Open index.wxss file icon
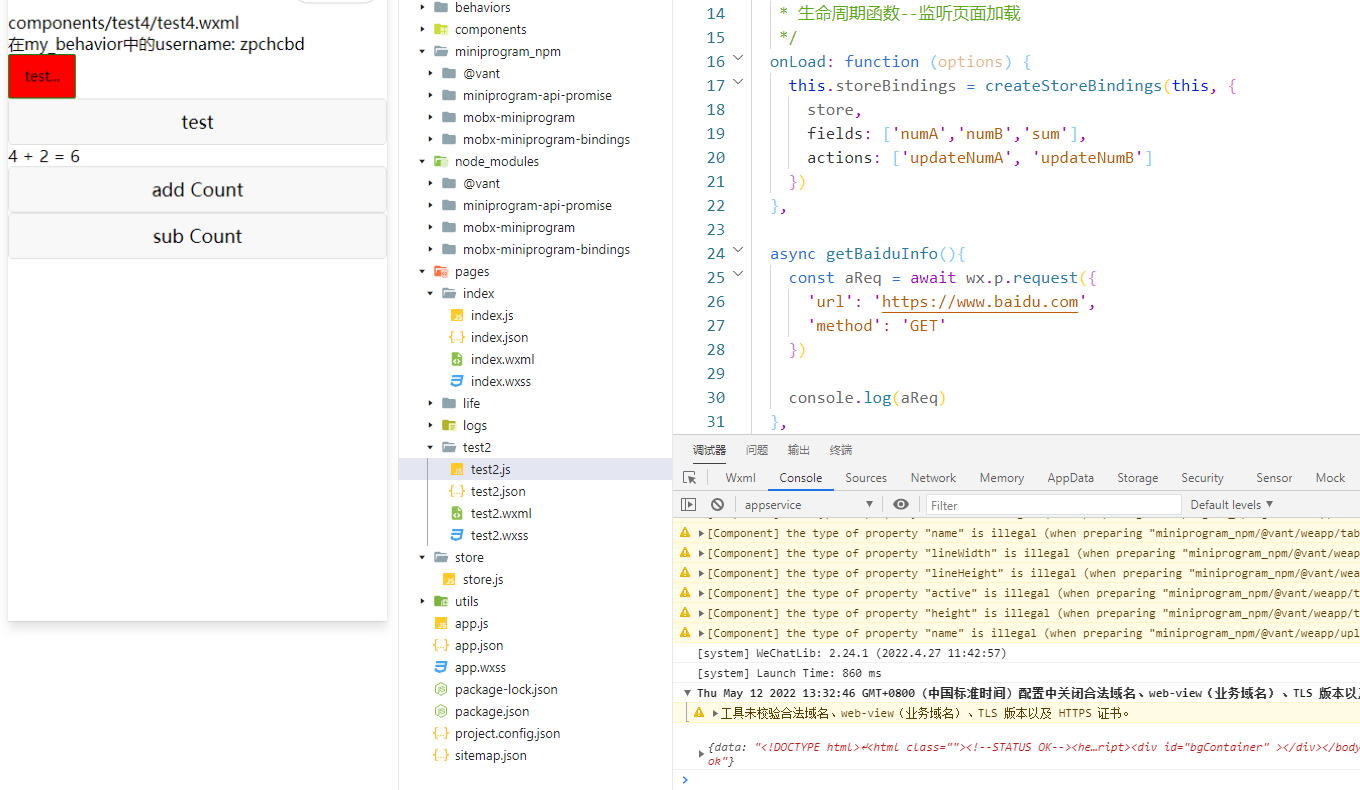 click(457, 382)
